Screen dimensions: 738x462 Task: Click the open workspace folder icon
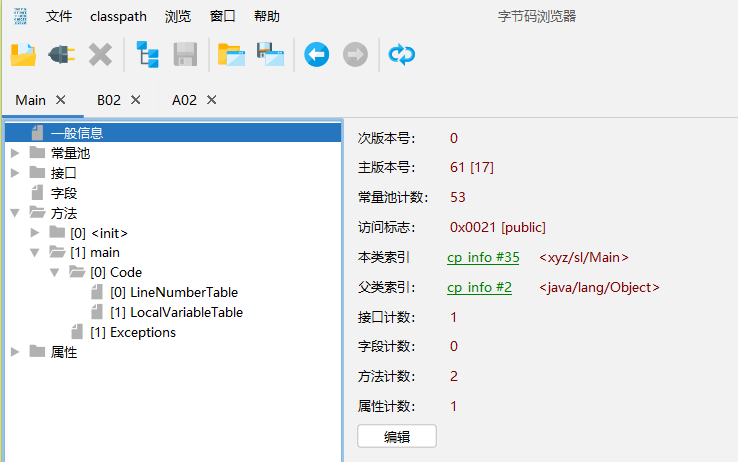pyautogui.click(x=231, y=54)
